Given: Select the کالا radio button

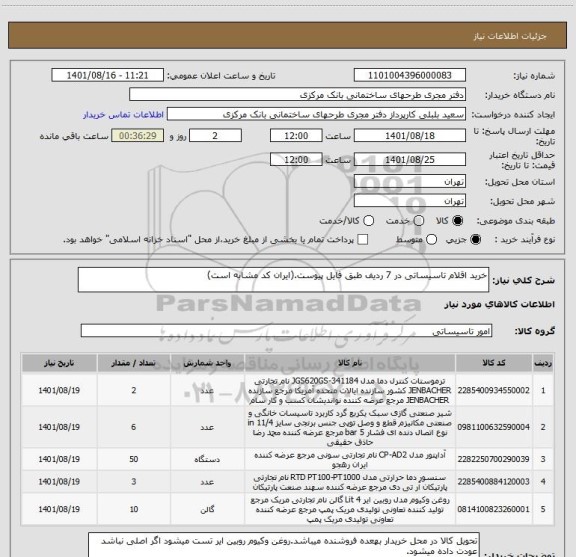Looking at the screenshot, I should coord(458,221).
